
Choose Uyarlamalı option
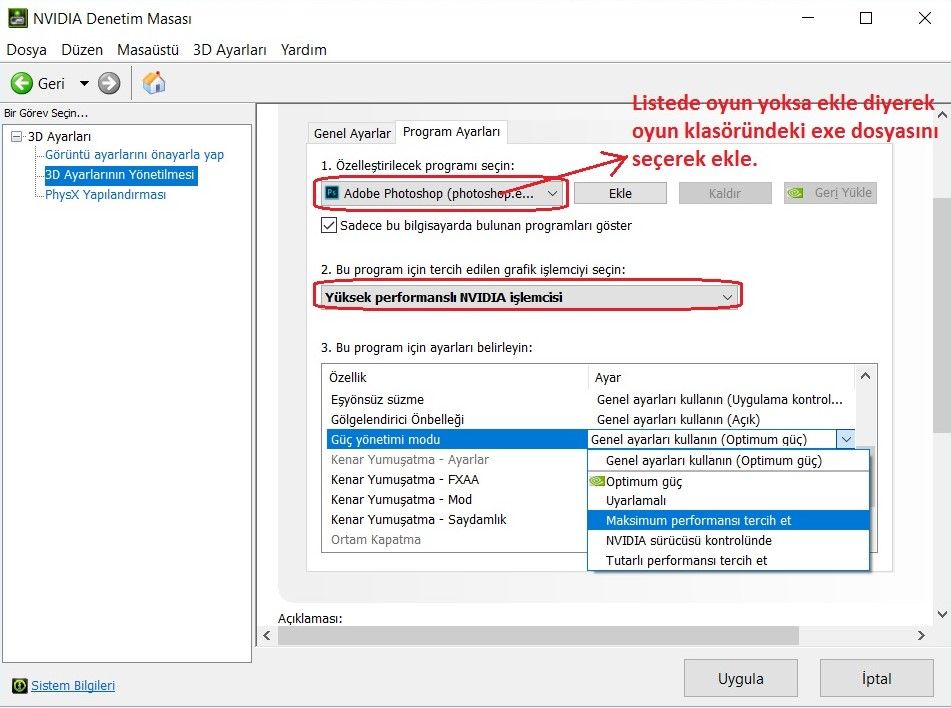point(728,501)
